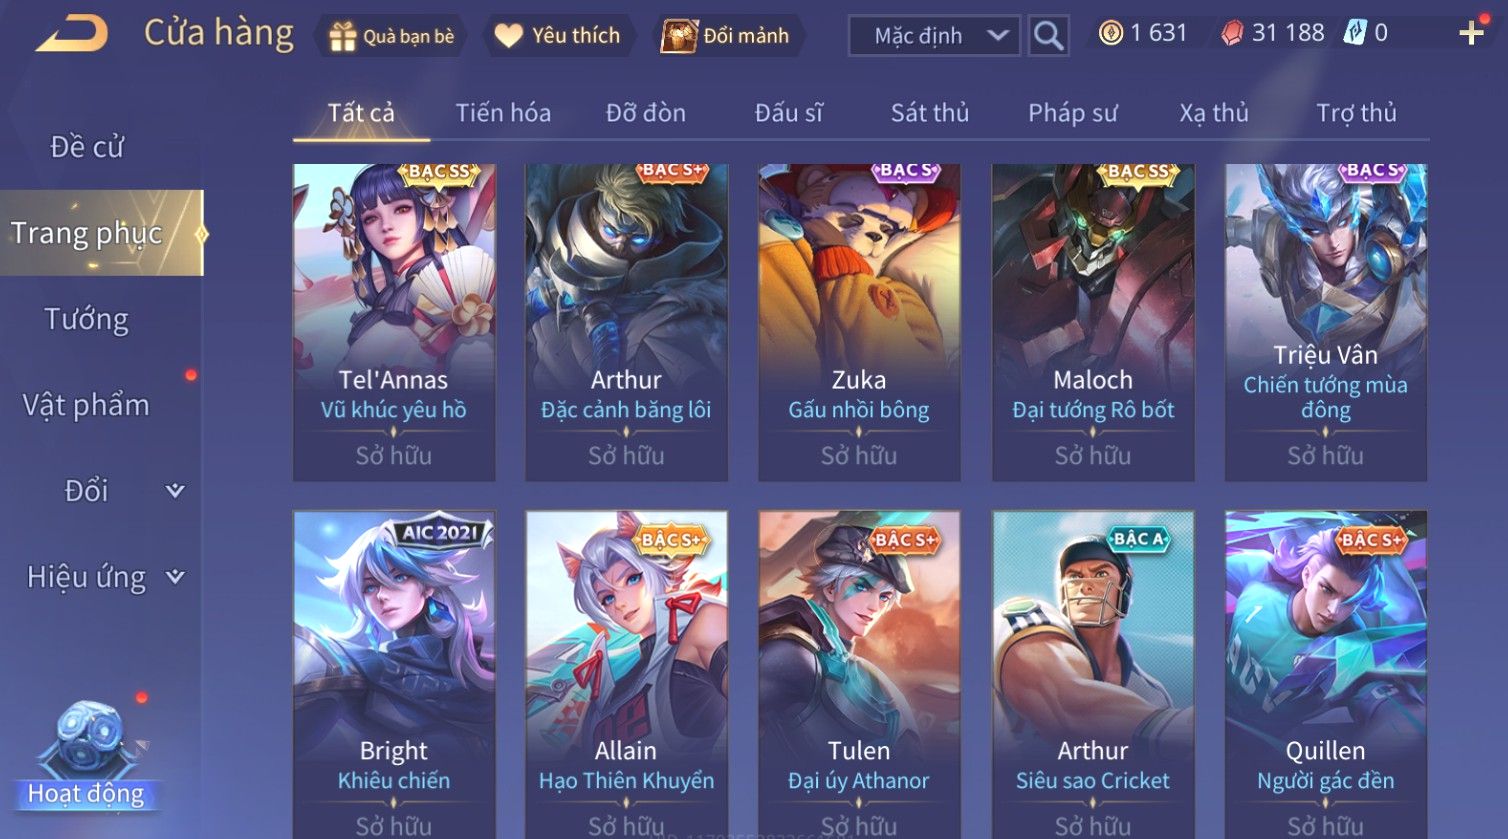Go back using the golden return arrow

71,34
